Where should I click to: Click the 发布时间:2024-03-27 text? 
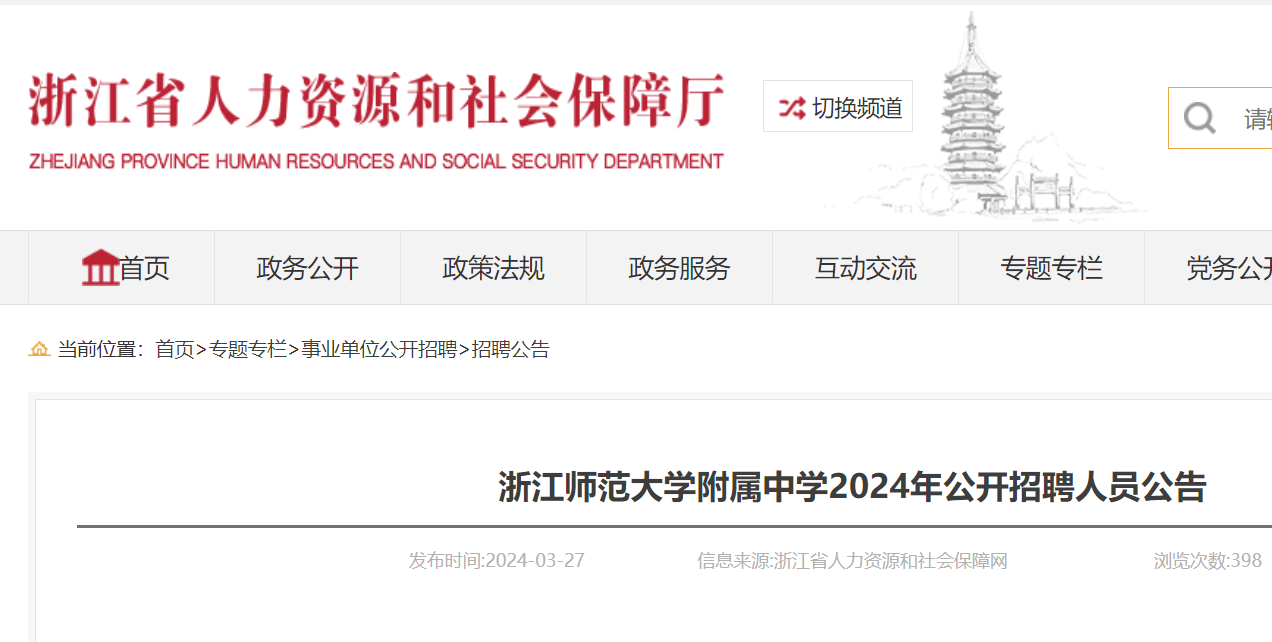click(x=496, y=560)
